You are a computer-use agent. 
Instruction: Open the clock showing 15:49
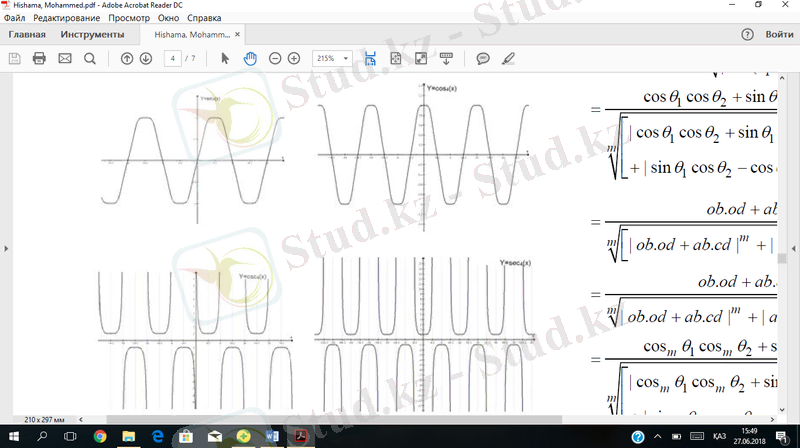coord(749,436)
